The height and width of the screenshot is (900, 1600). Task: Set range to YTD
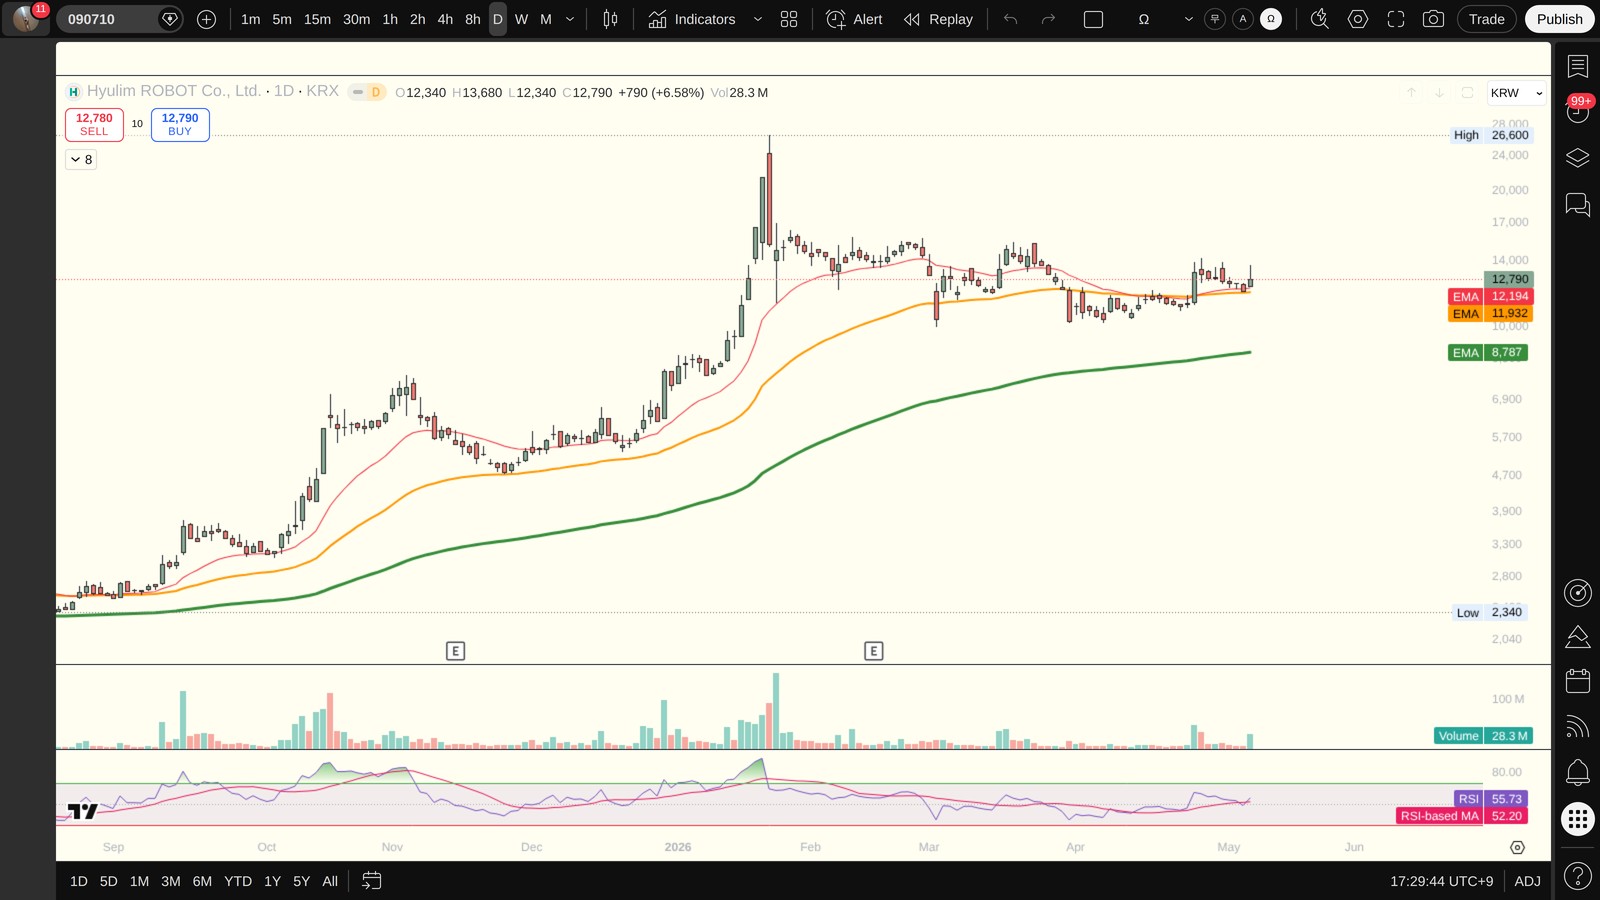238,881
